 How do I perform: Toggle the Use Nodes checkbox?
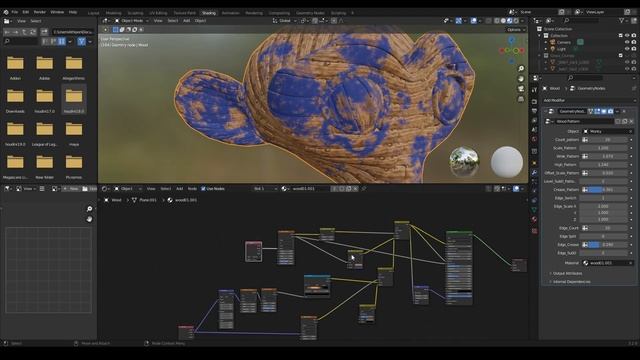[x=203, y=189]
